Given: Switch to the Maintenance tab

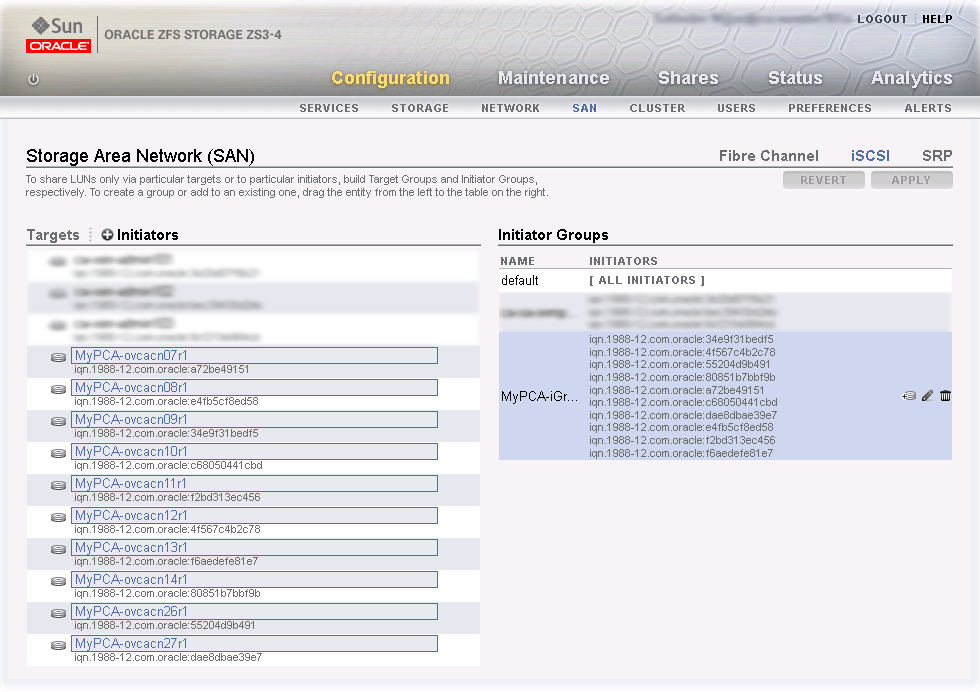Looking at the screenshot, I should point(554,77).
